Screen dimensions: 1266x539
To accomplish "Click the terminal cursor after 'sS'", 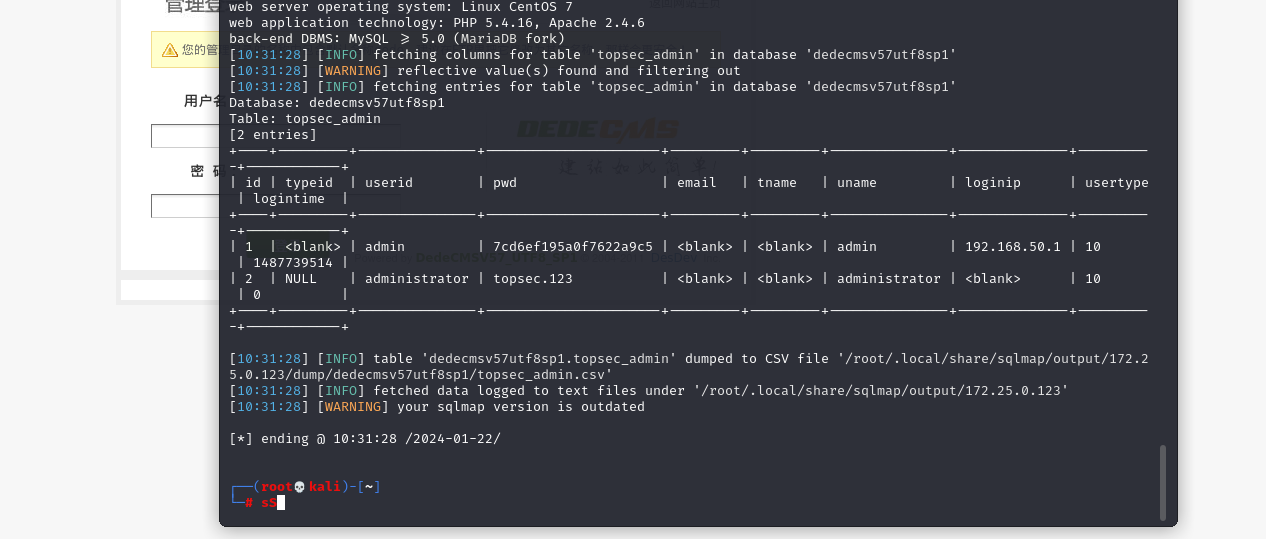I will click(x=281, y=503).
